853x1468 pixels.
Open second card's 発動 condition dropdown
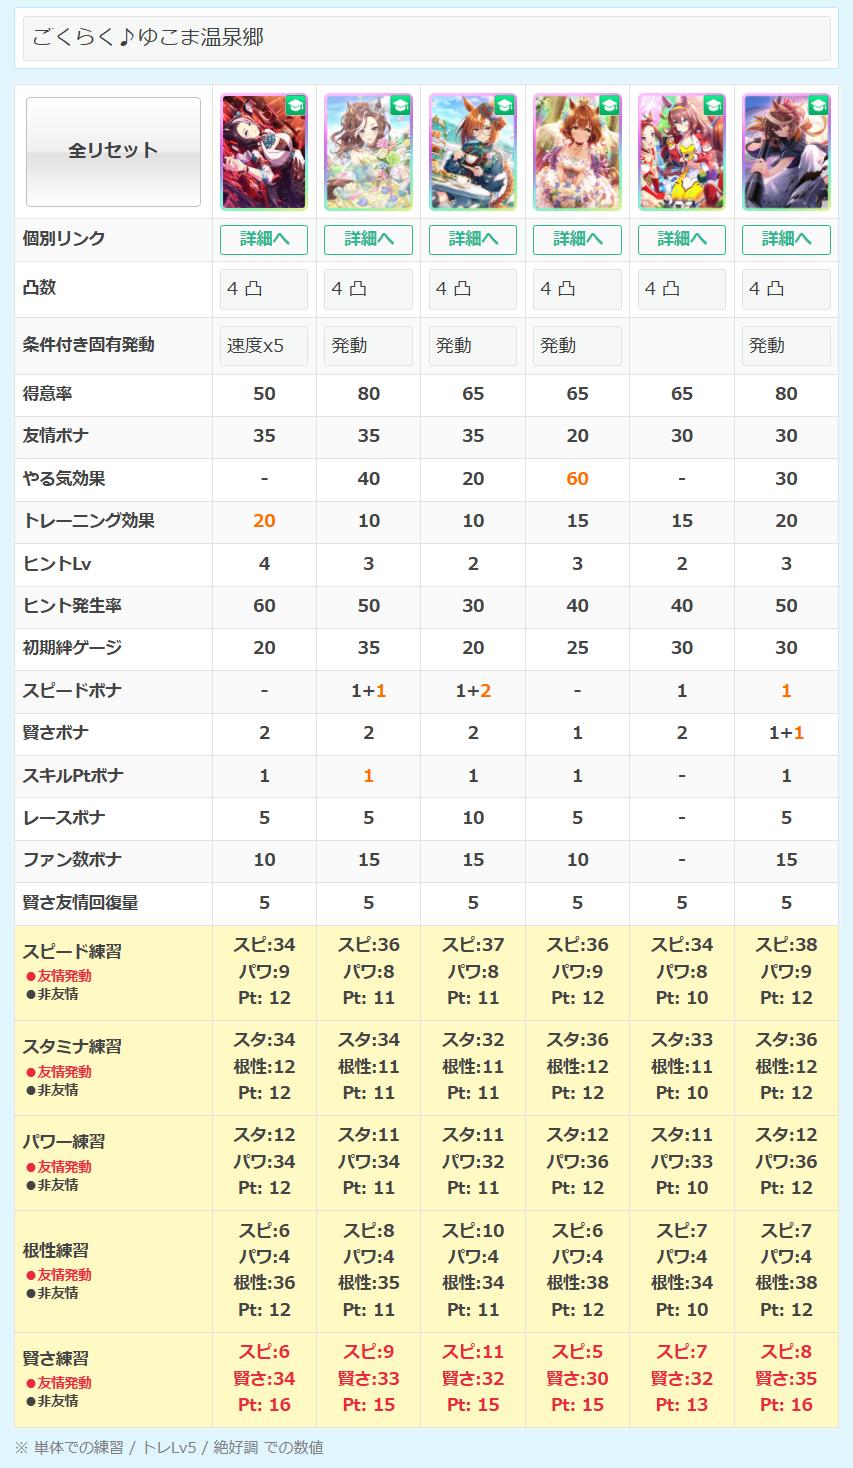(368, 346)
